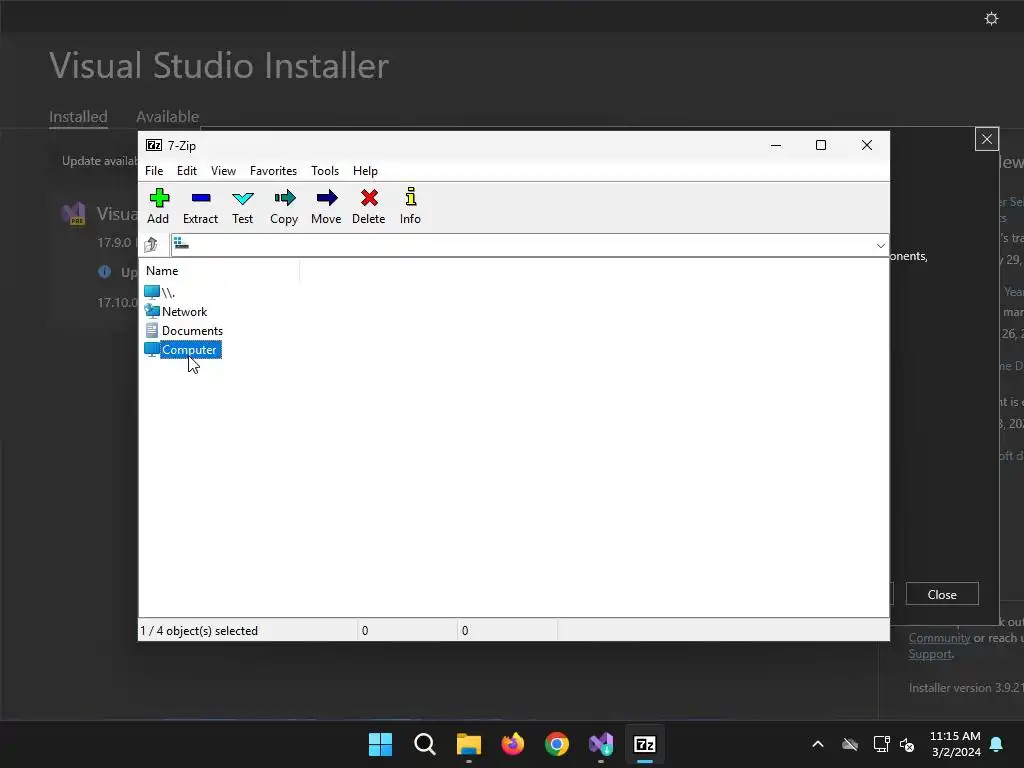The height and width of the screenshot is (768, 1024).
Task: Open the File menu
Action: [x=154, y=170]
